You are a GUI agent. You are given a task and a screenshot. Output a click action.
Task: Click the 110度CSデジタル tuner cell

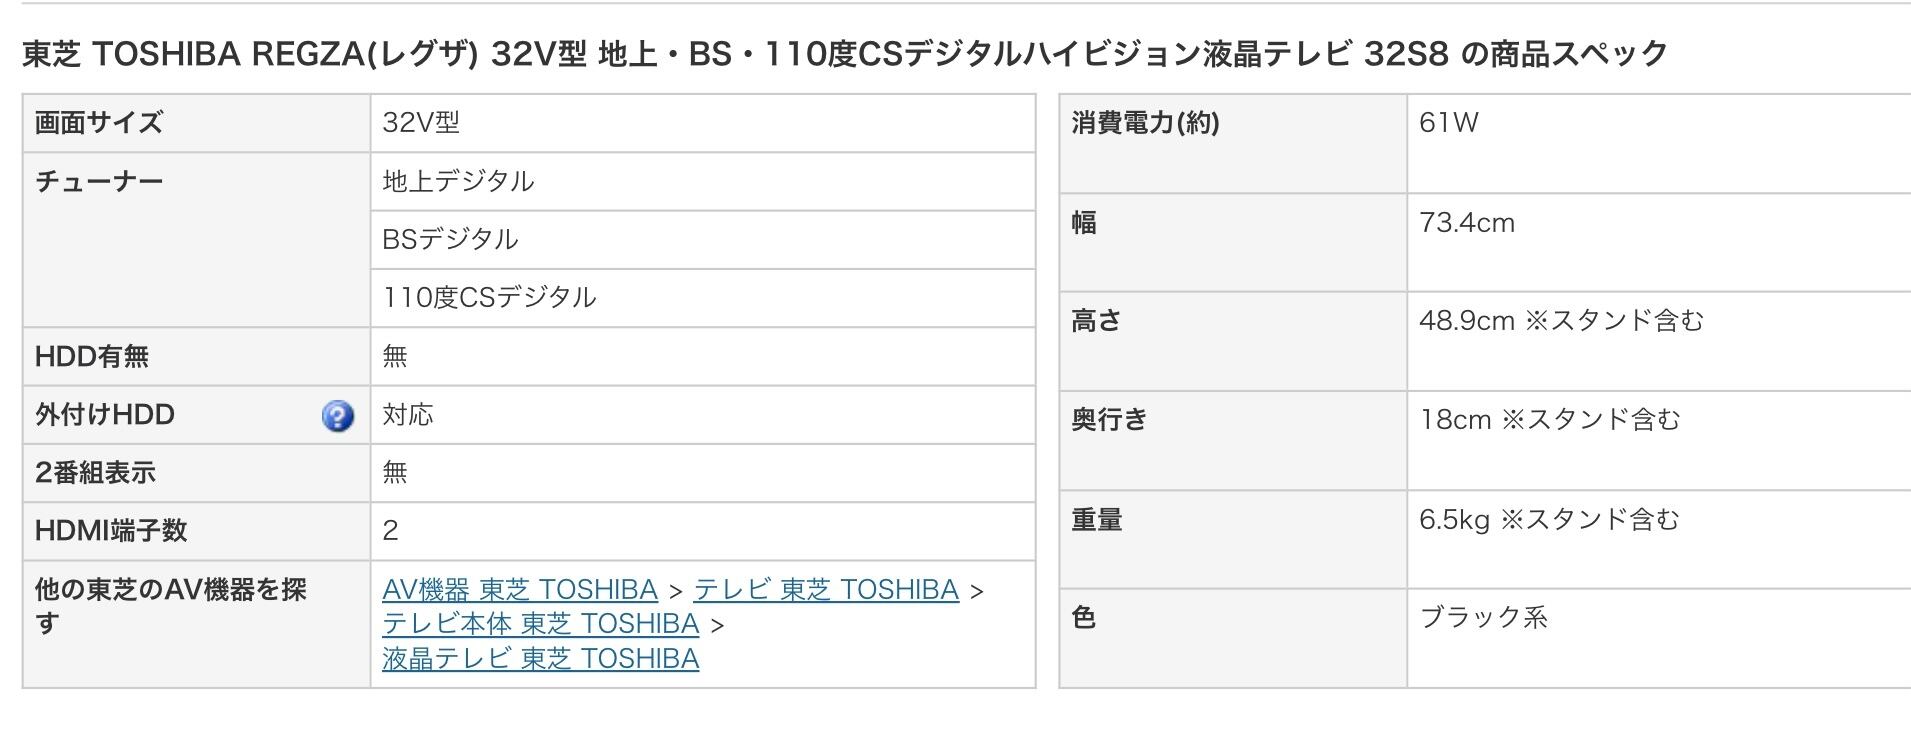[x=489, y=297]
